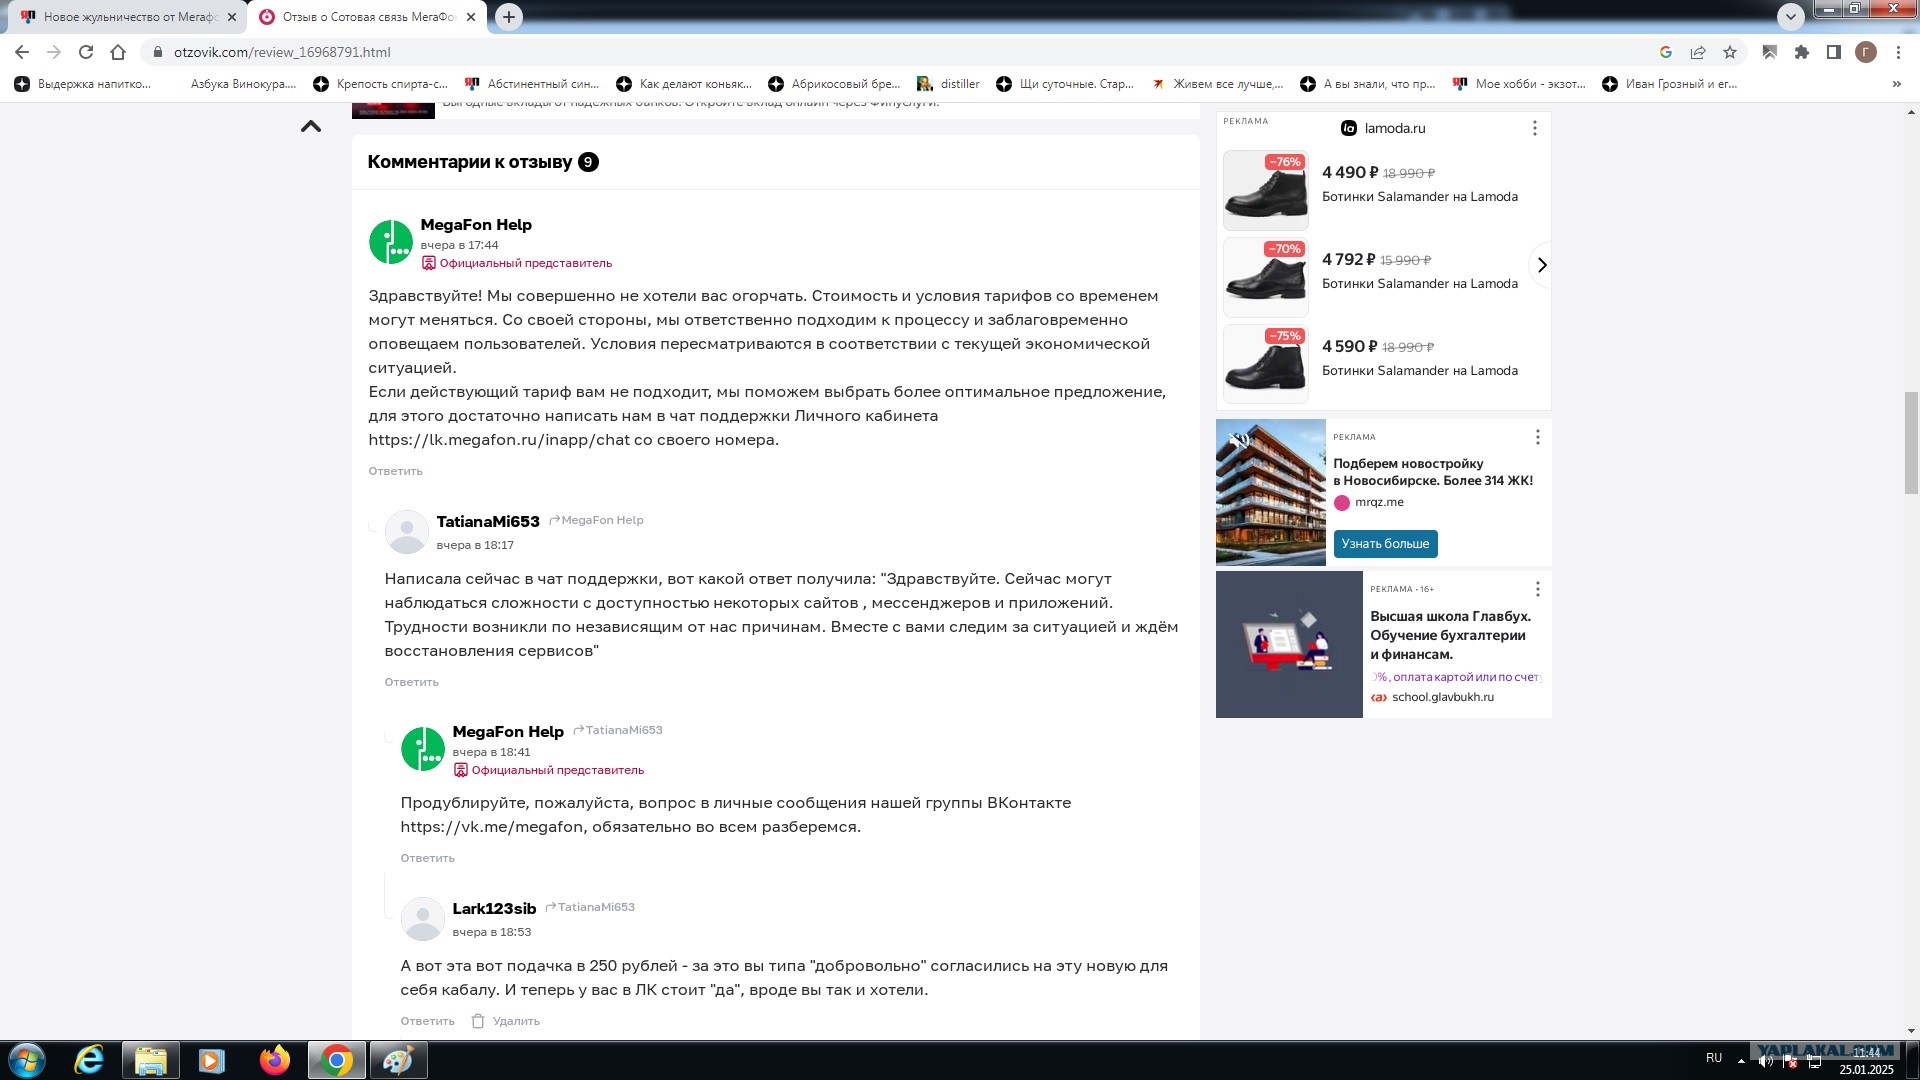
Task: Open the "Выдержка напитко..." bookmark
Action: coord(83,84)
